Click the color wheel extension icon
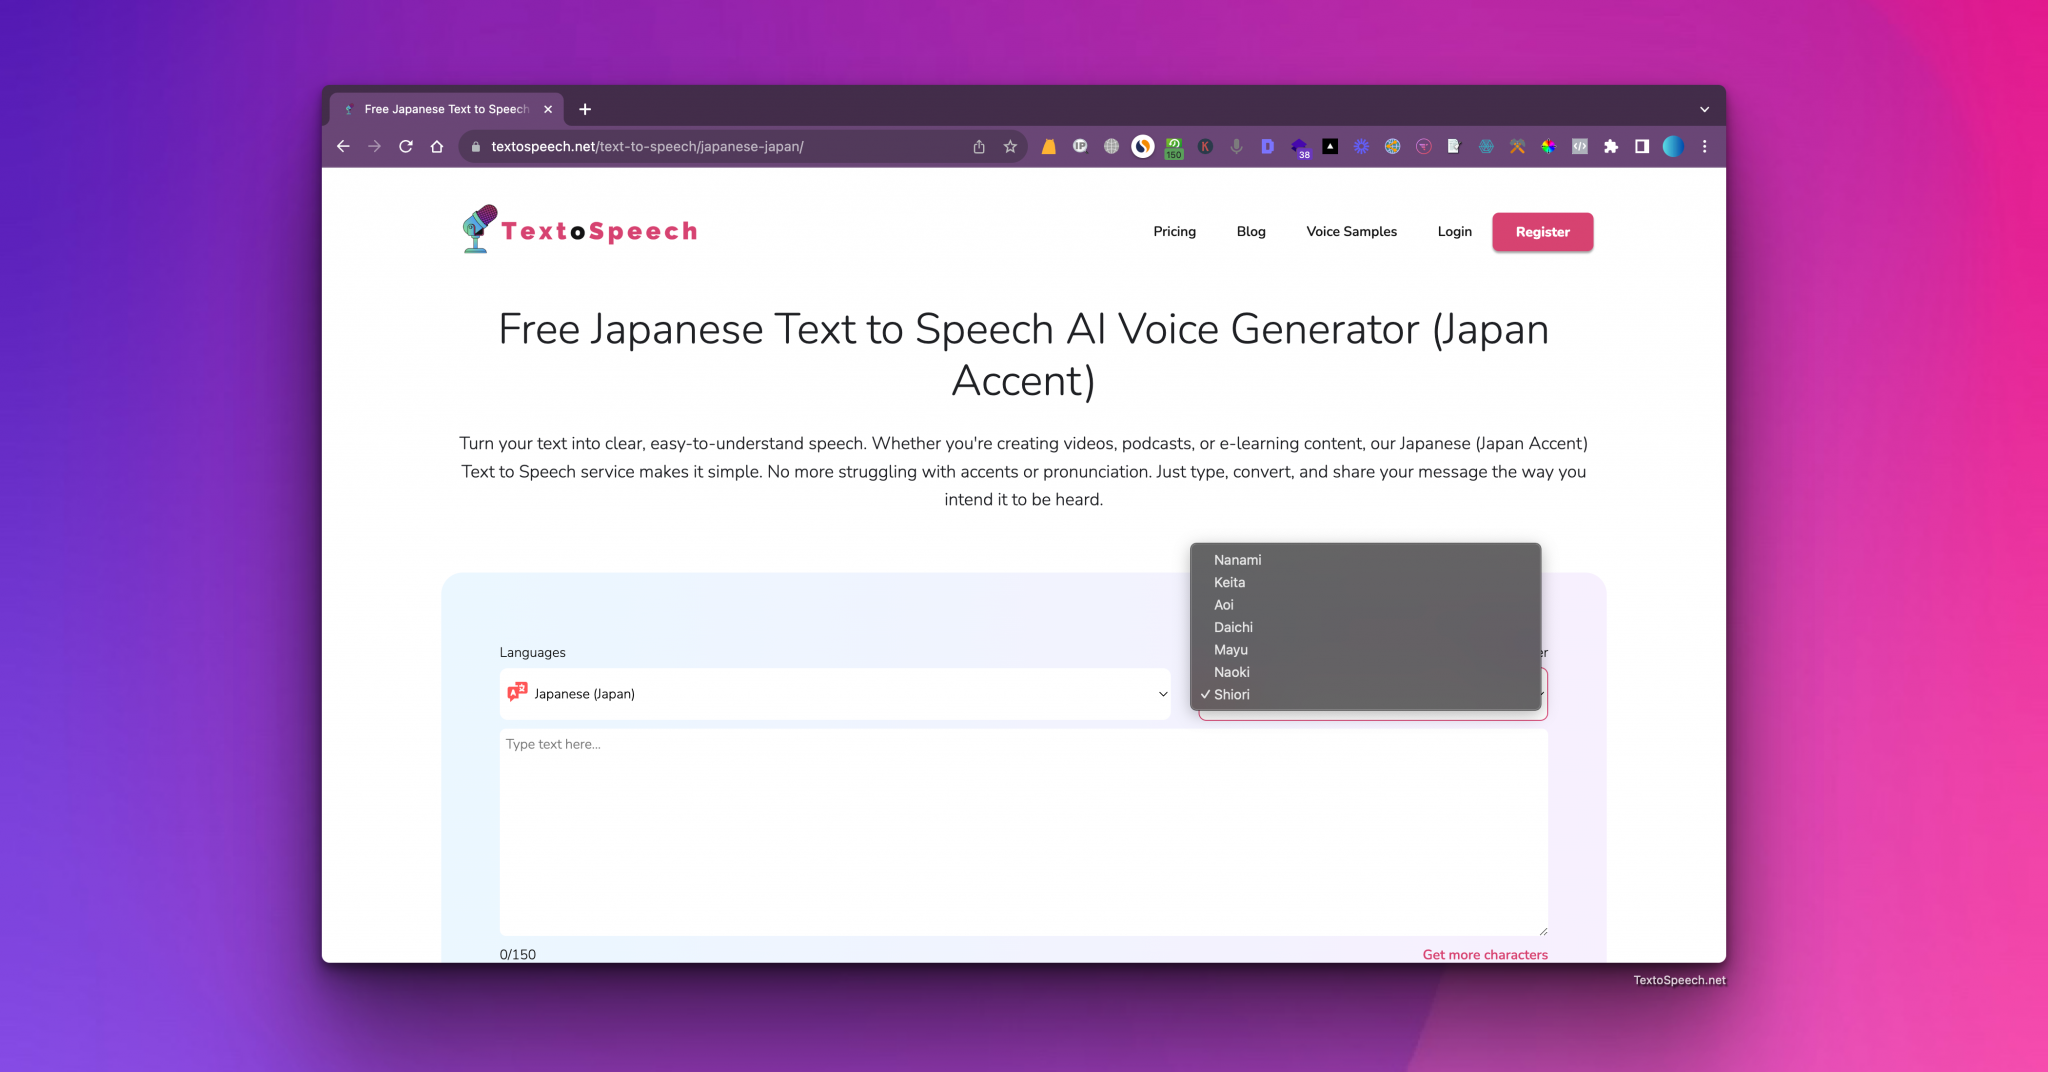 point(1548,146)
